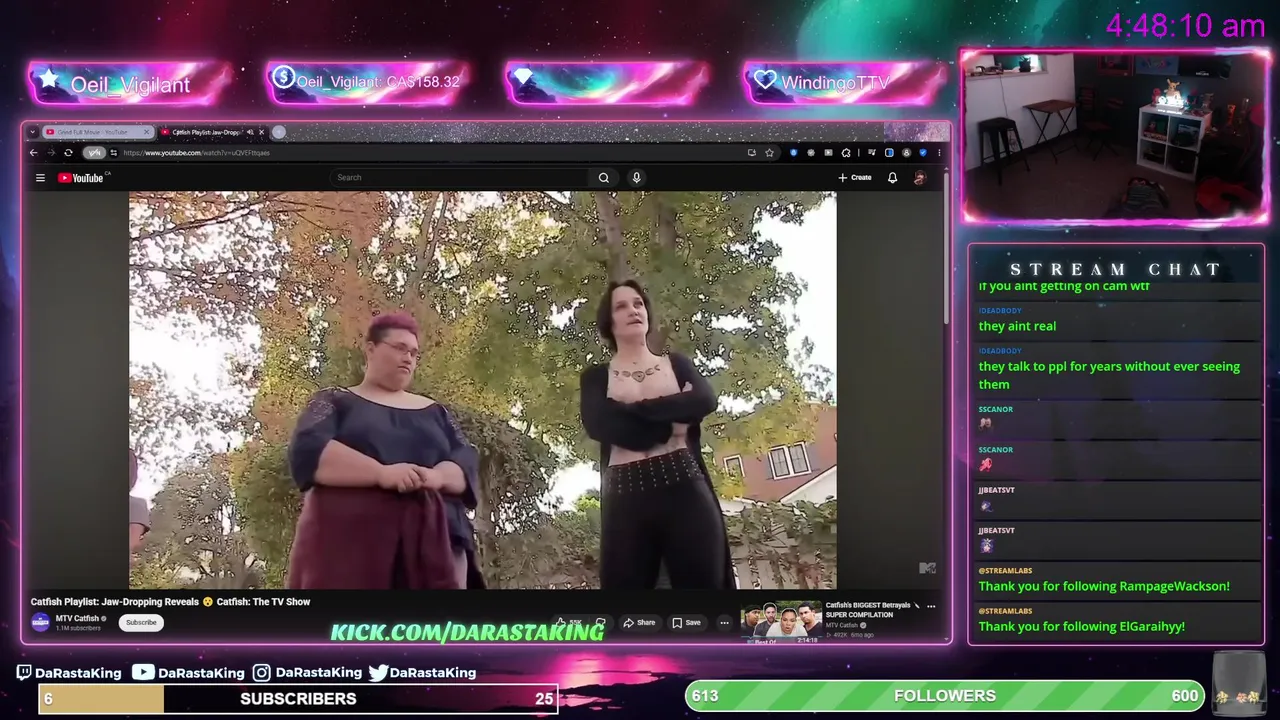Image resolution: width=1280 pixels, height=720 pixels.
Task: Close the Grind Full Movie tab
Action: [147, 132]
